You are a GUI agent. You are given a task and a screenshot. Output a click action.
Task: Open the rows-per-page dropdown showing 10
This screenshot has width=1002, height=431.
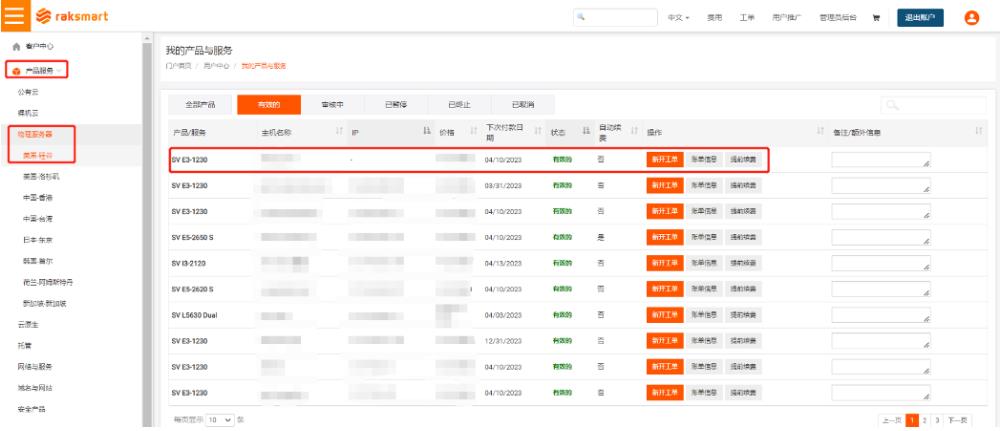pos(221,420)
